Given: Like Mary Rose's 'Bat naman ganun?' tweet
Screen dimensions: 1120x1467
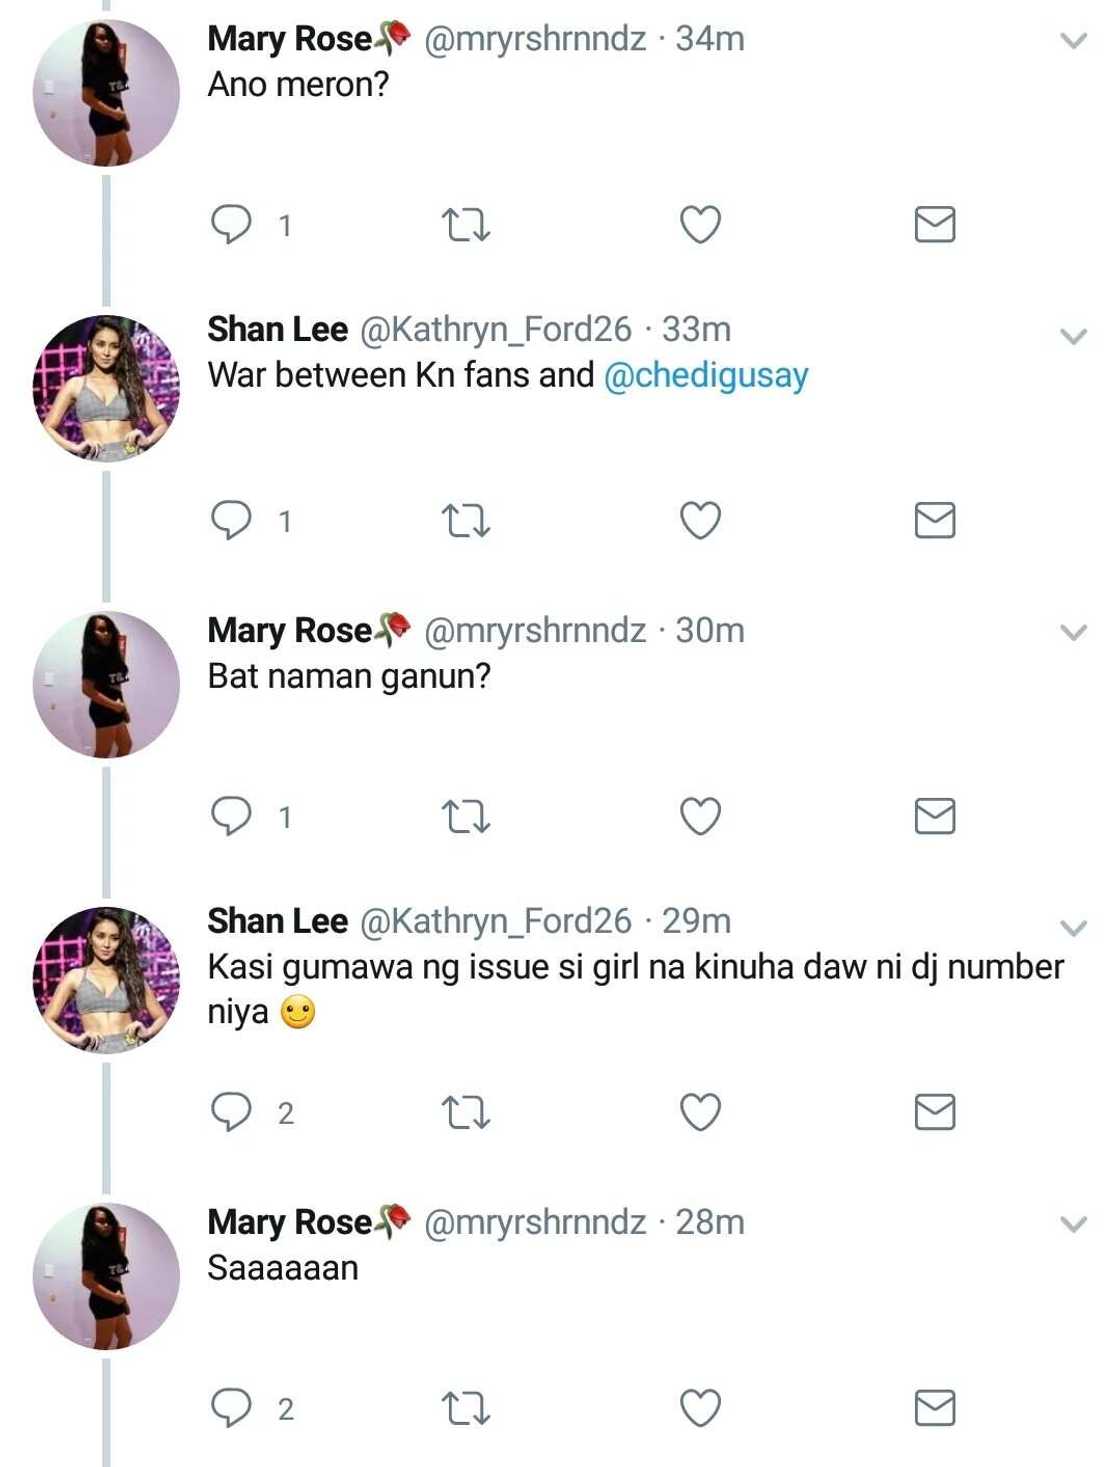Looking at the screenshot, I should point(700,816).
